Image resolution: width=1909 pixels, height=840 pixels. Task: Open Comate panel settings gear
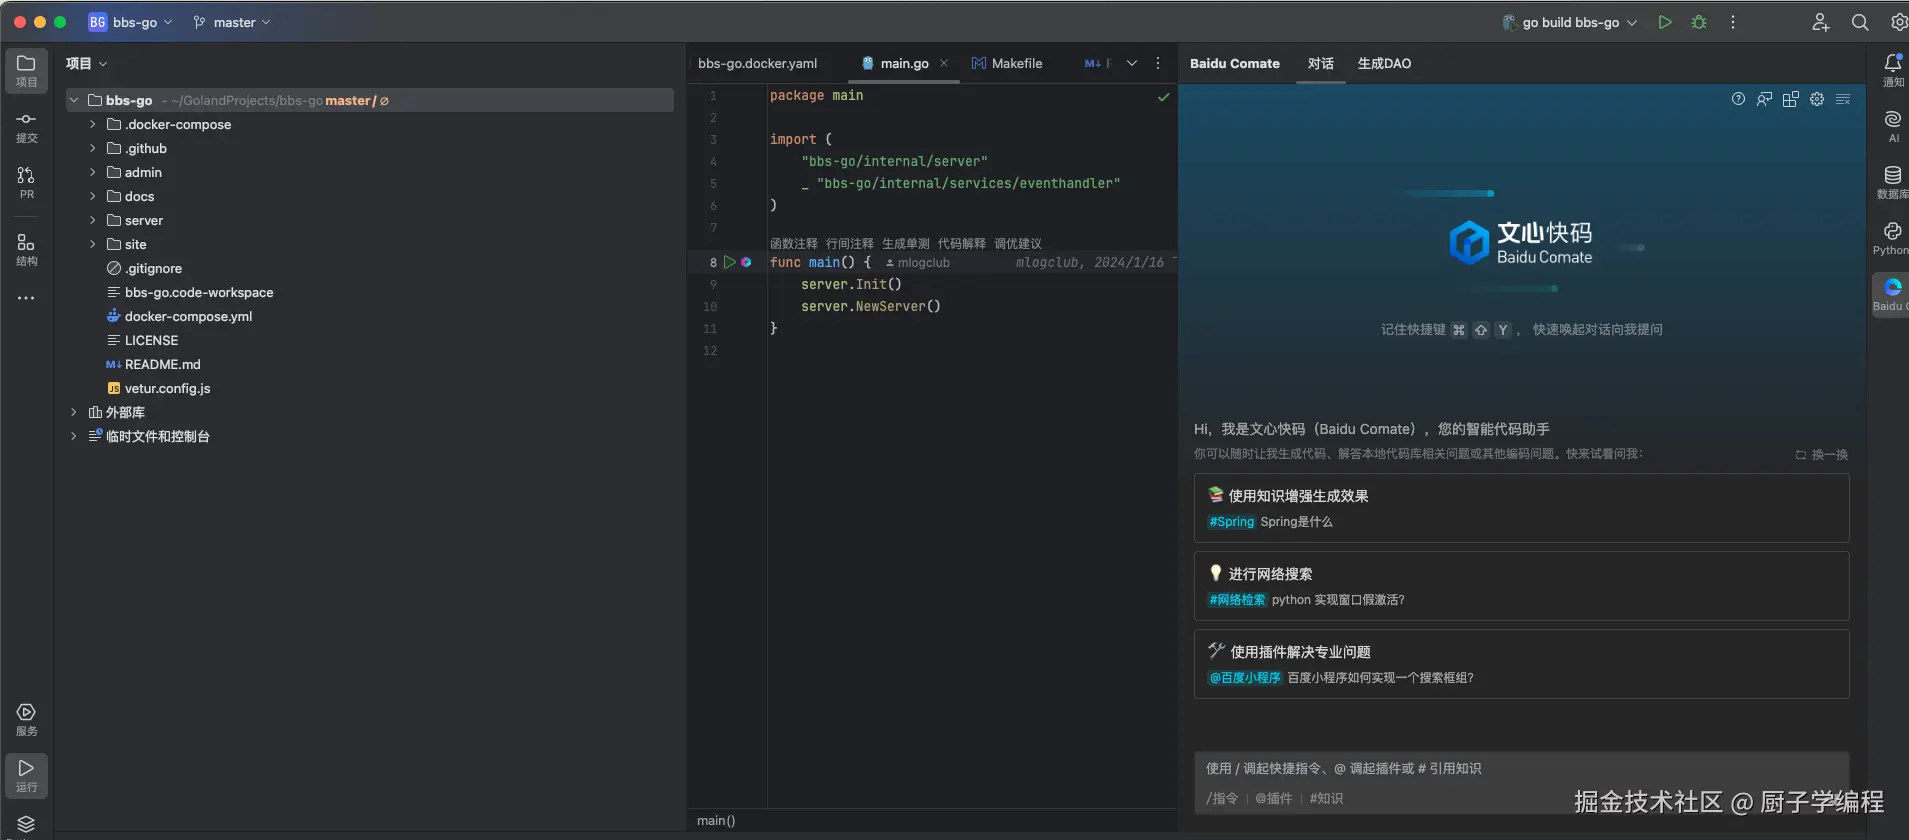(1817, 99)
